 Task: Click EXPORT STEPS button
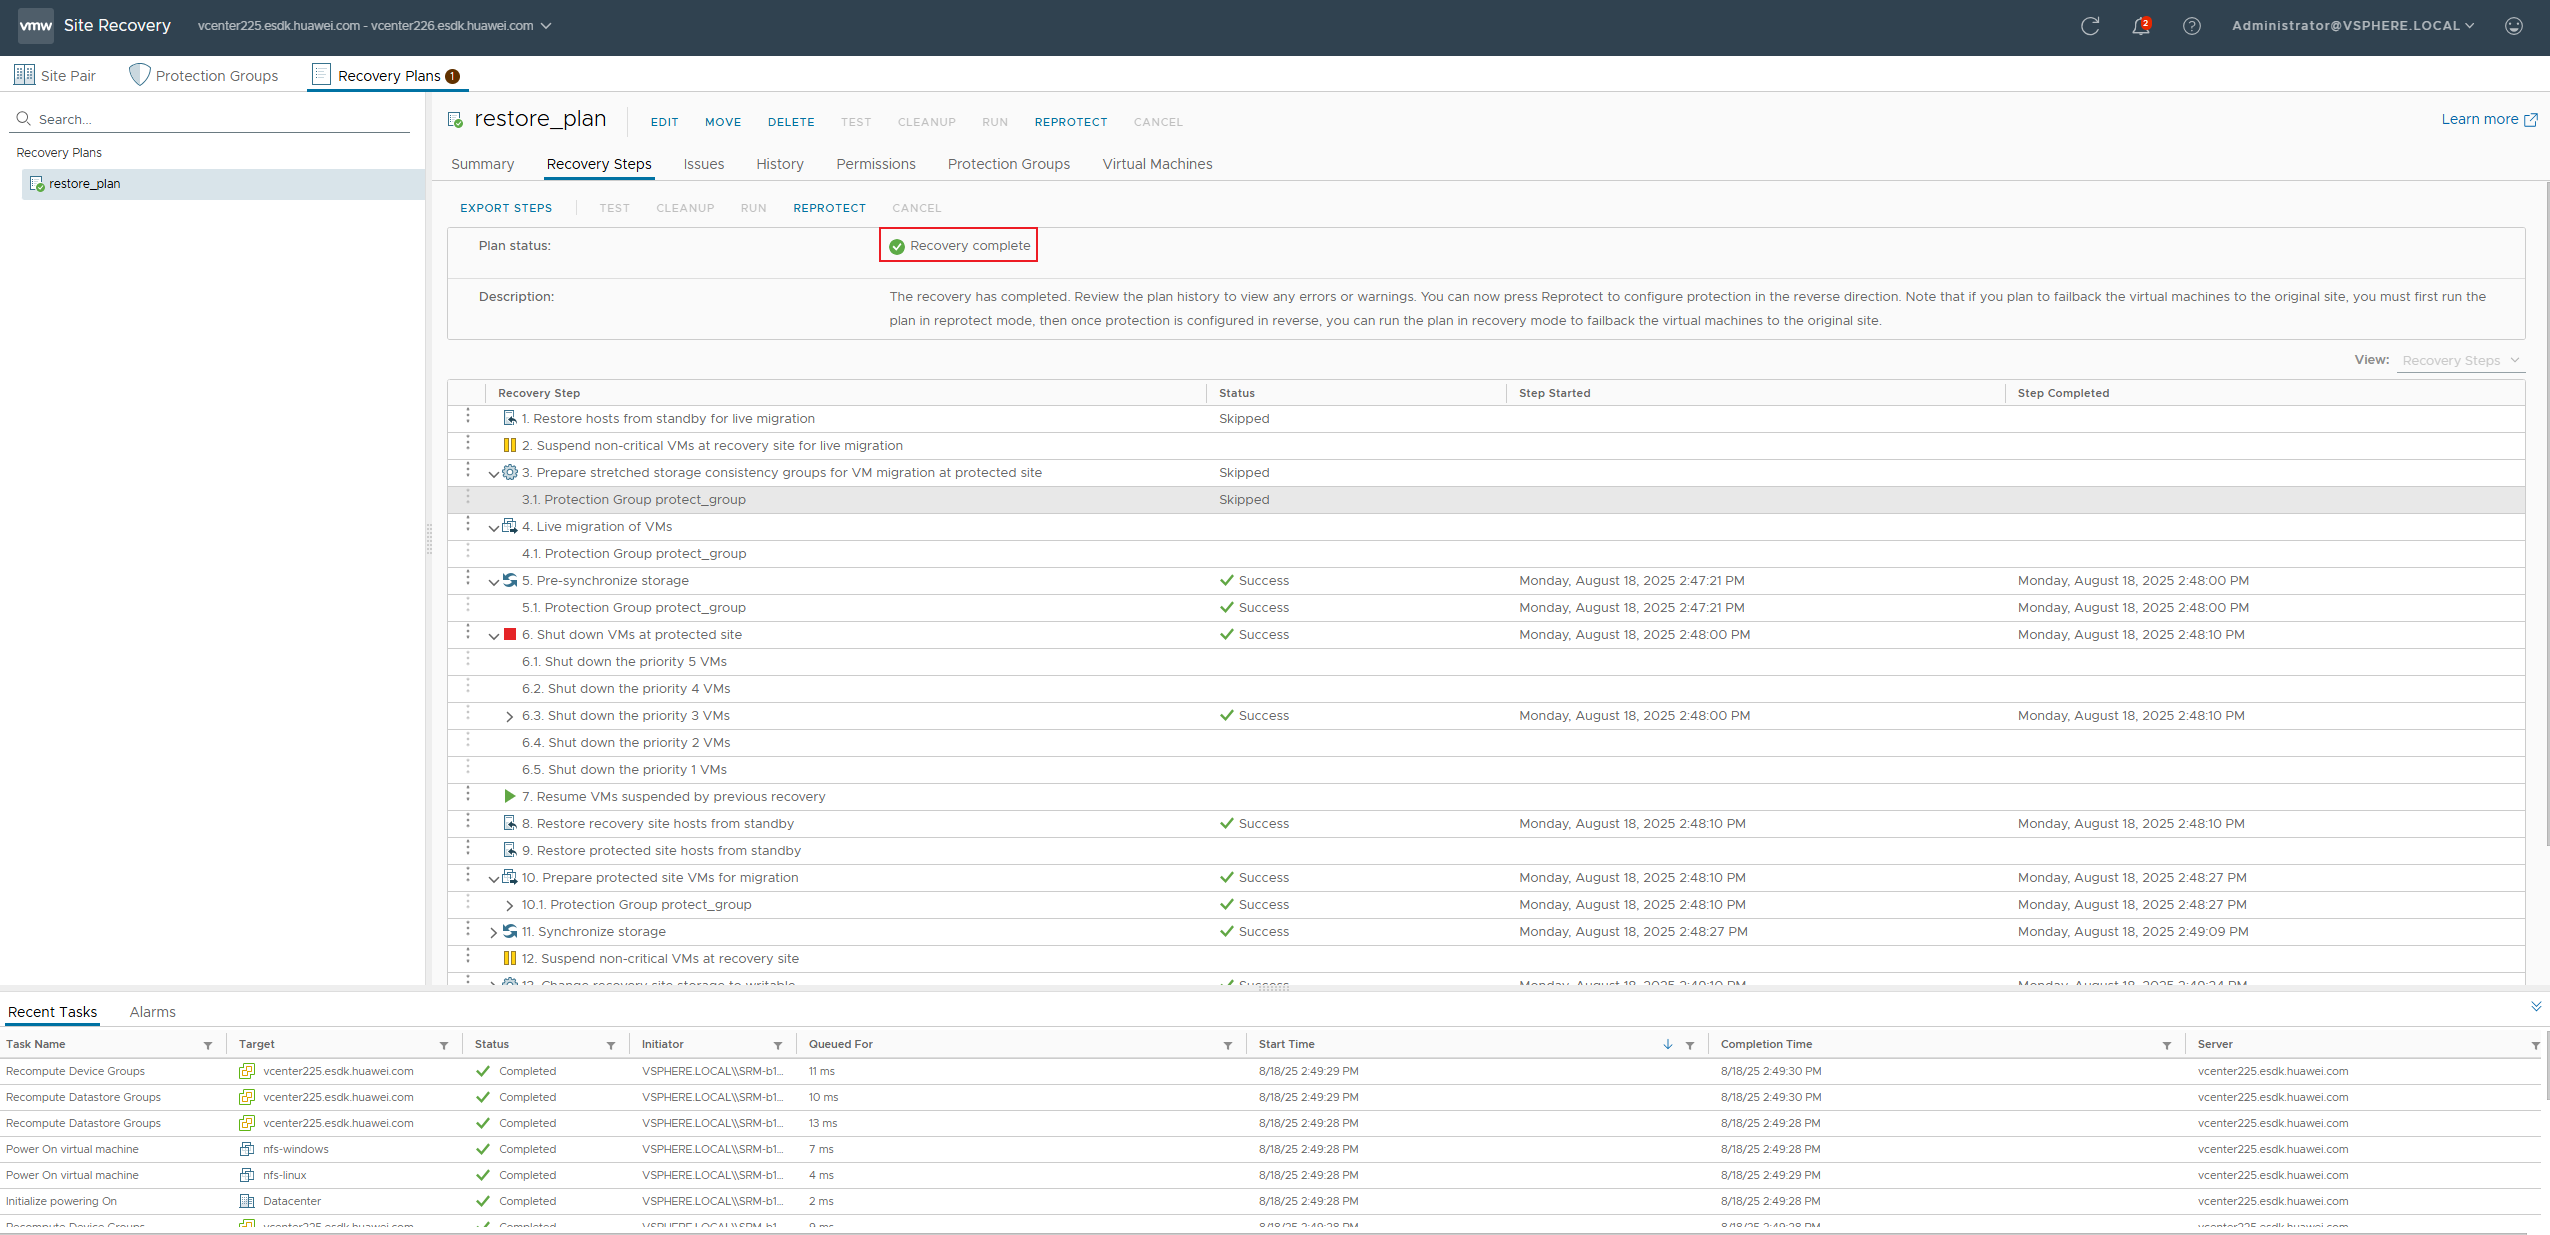click(x=506, y=208)
